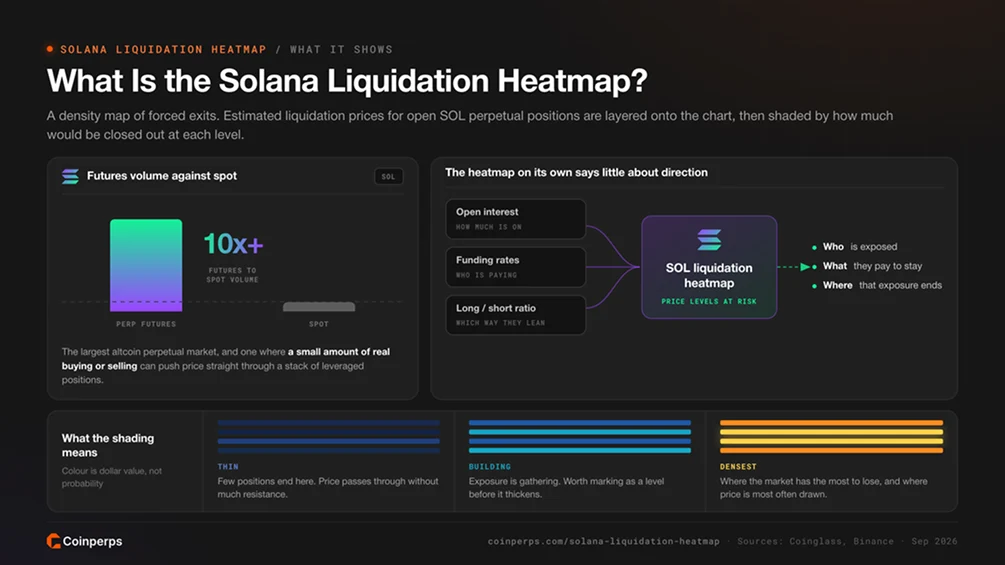Click the Funding rates box

tap(516, 267)
